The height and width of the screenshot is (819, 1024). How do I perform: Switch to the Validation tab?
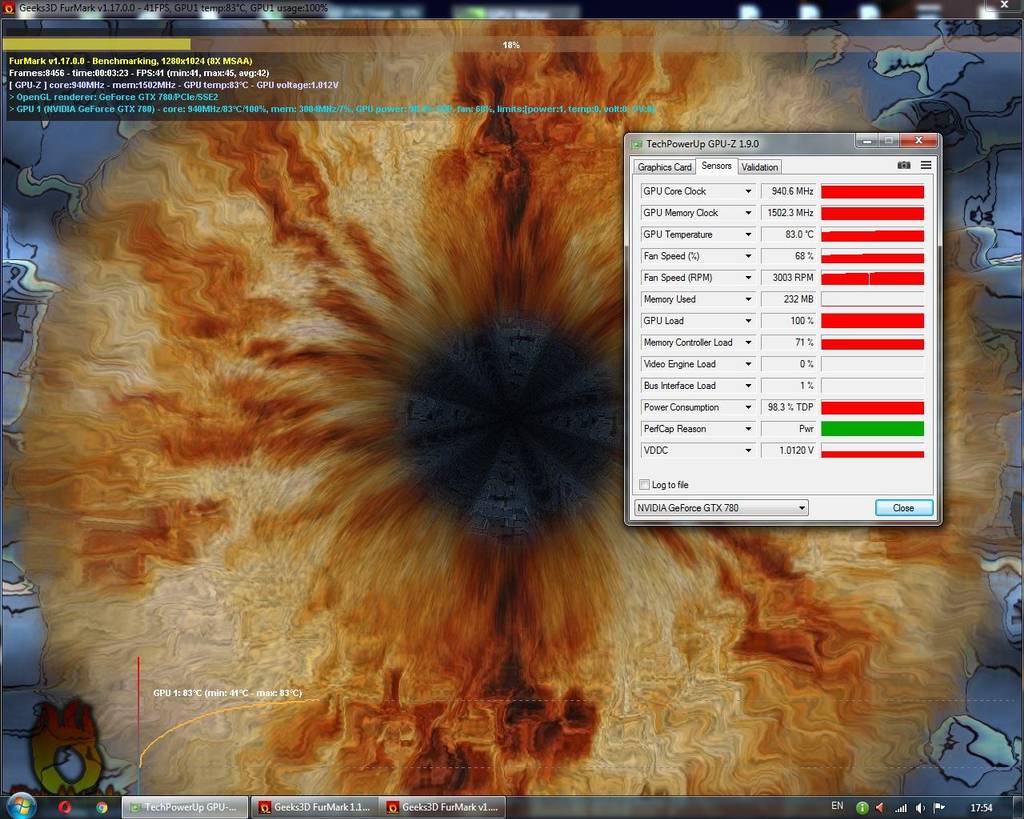coord(760,167)
